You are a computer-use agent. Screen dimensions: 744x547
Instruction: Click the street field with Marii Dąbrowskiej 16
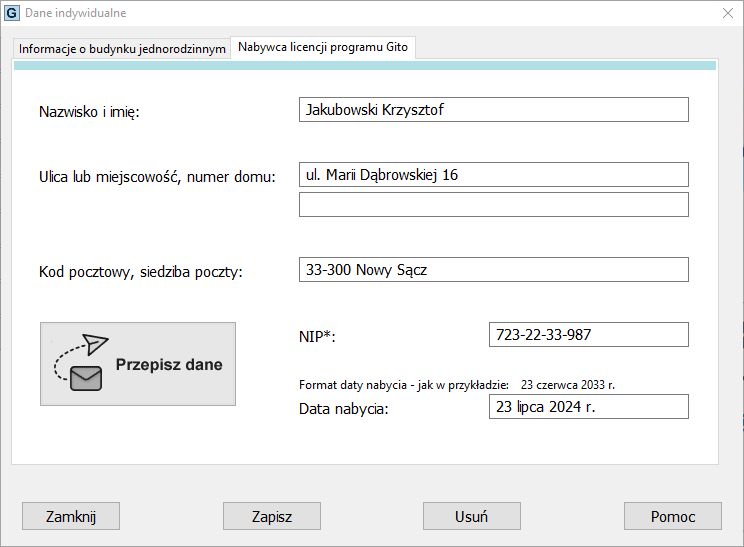click(493, 175)
